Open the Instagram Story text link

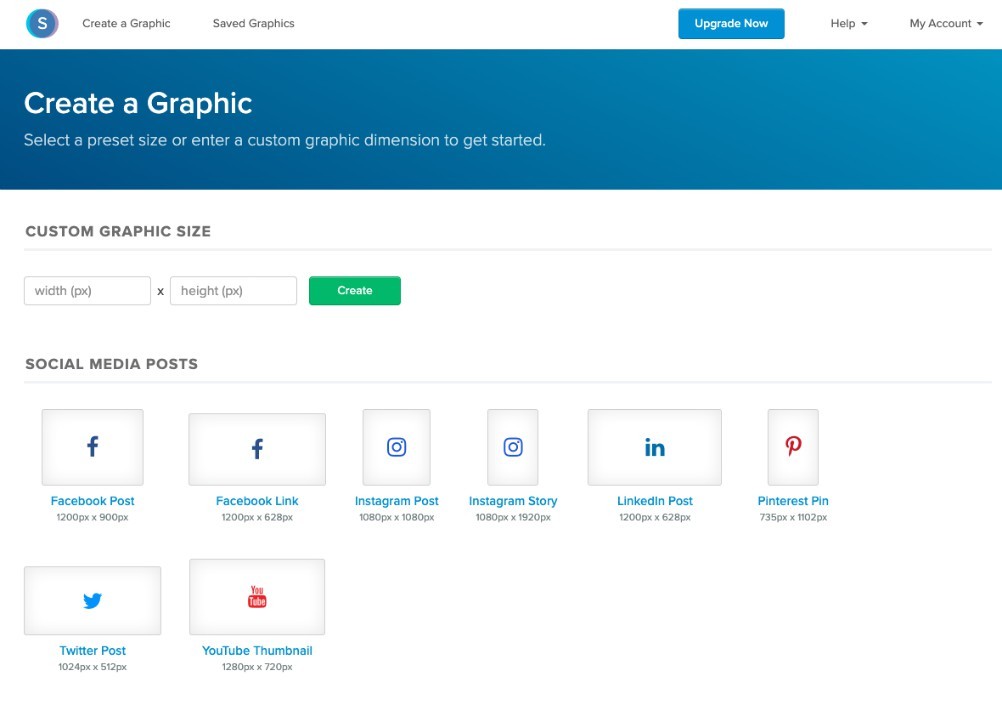pyautogui.click(x=513, y=501)
